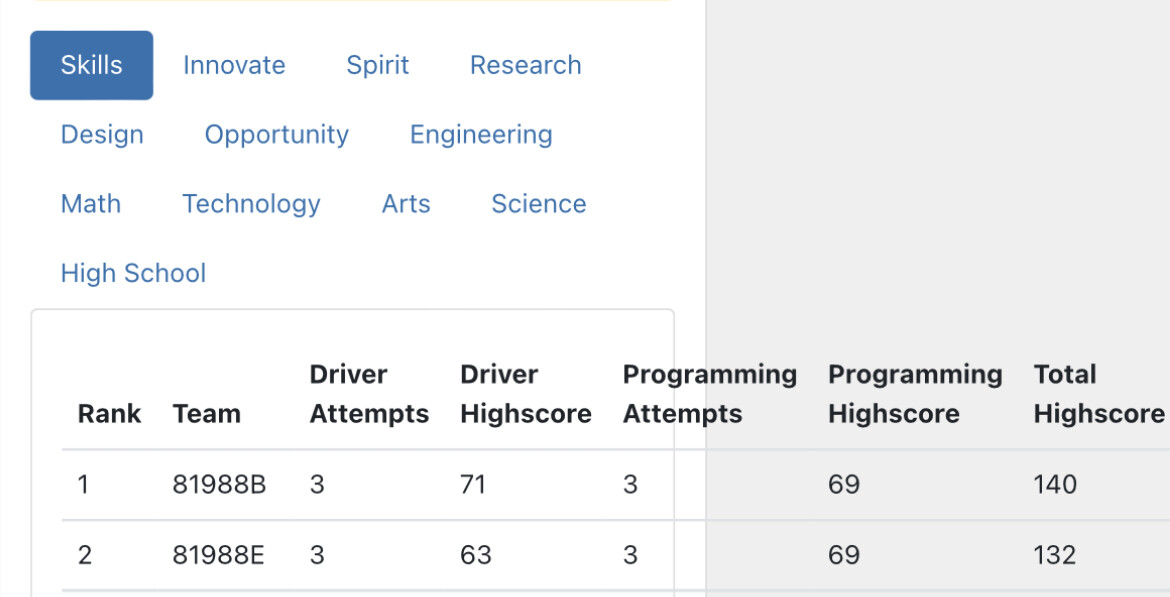Click team 81988E in the table

[x=219, y=555]
